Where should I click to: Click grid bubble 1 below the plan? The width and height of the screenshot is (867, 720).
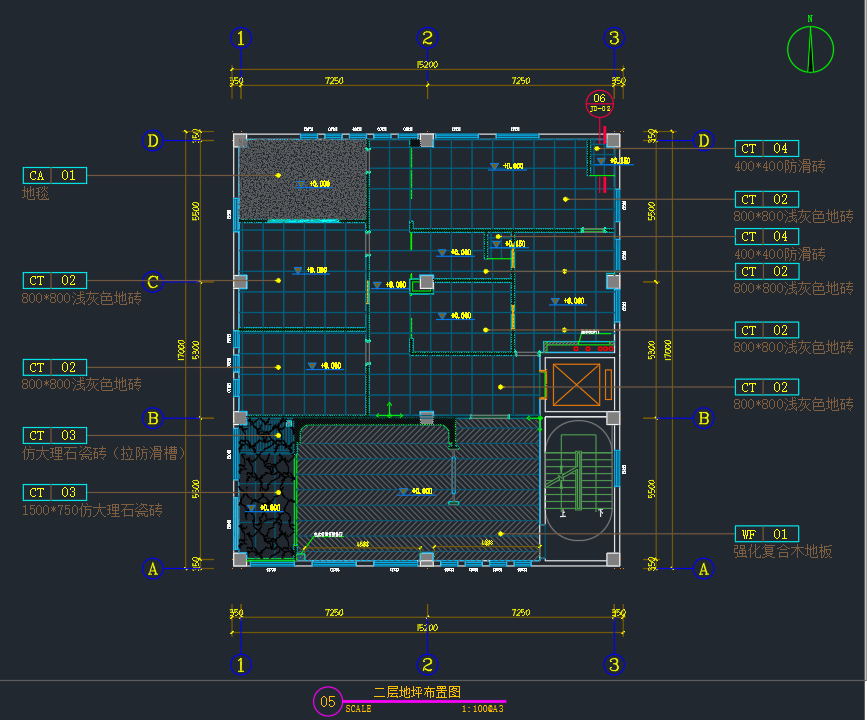pyautogui.click(x=241, y=665)
